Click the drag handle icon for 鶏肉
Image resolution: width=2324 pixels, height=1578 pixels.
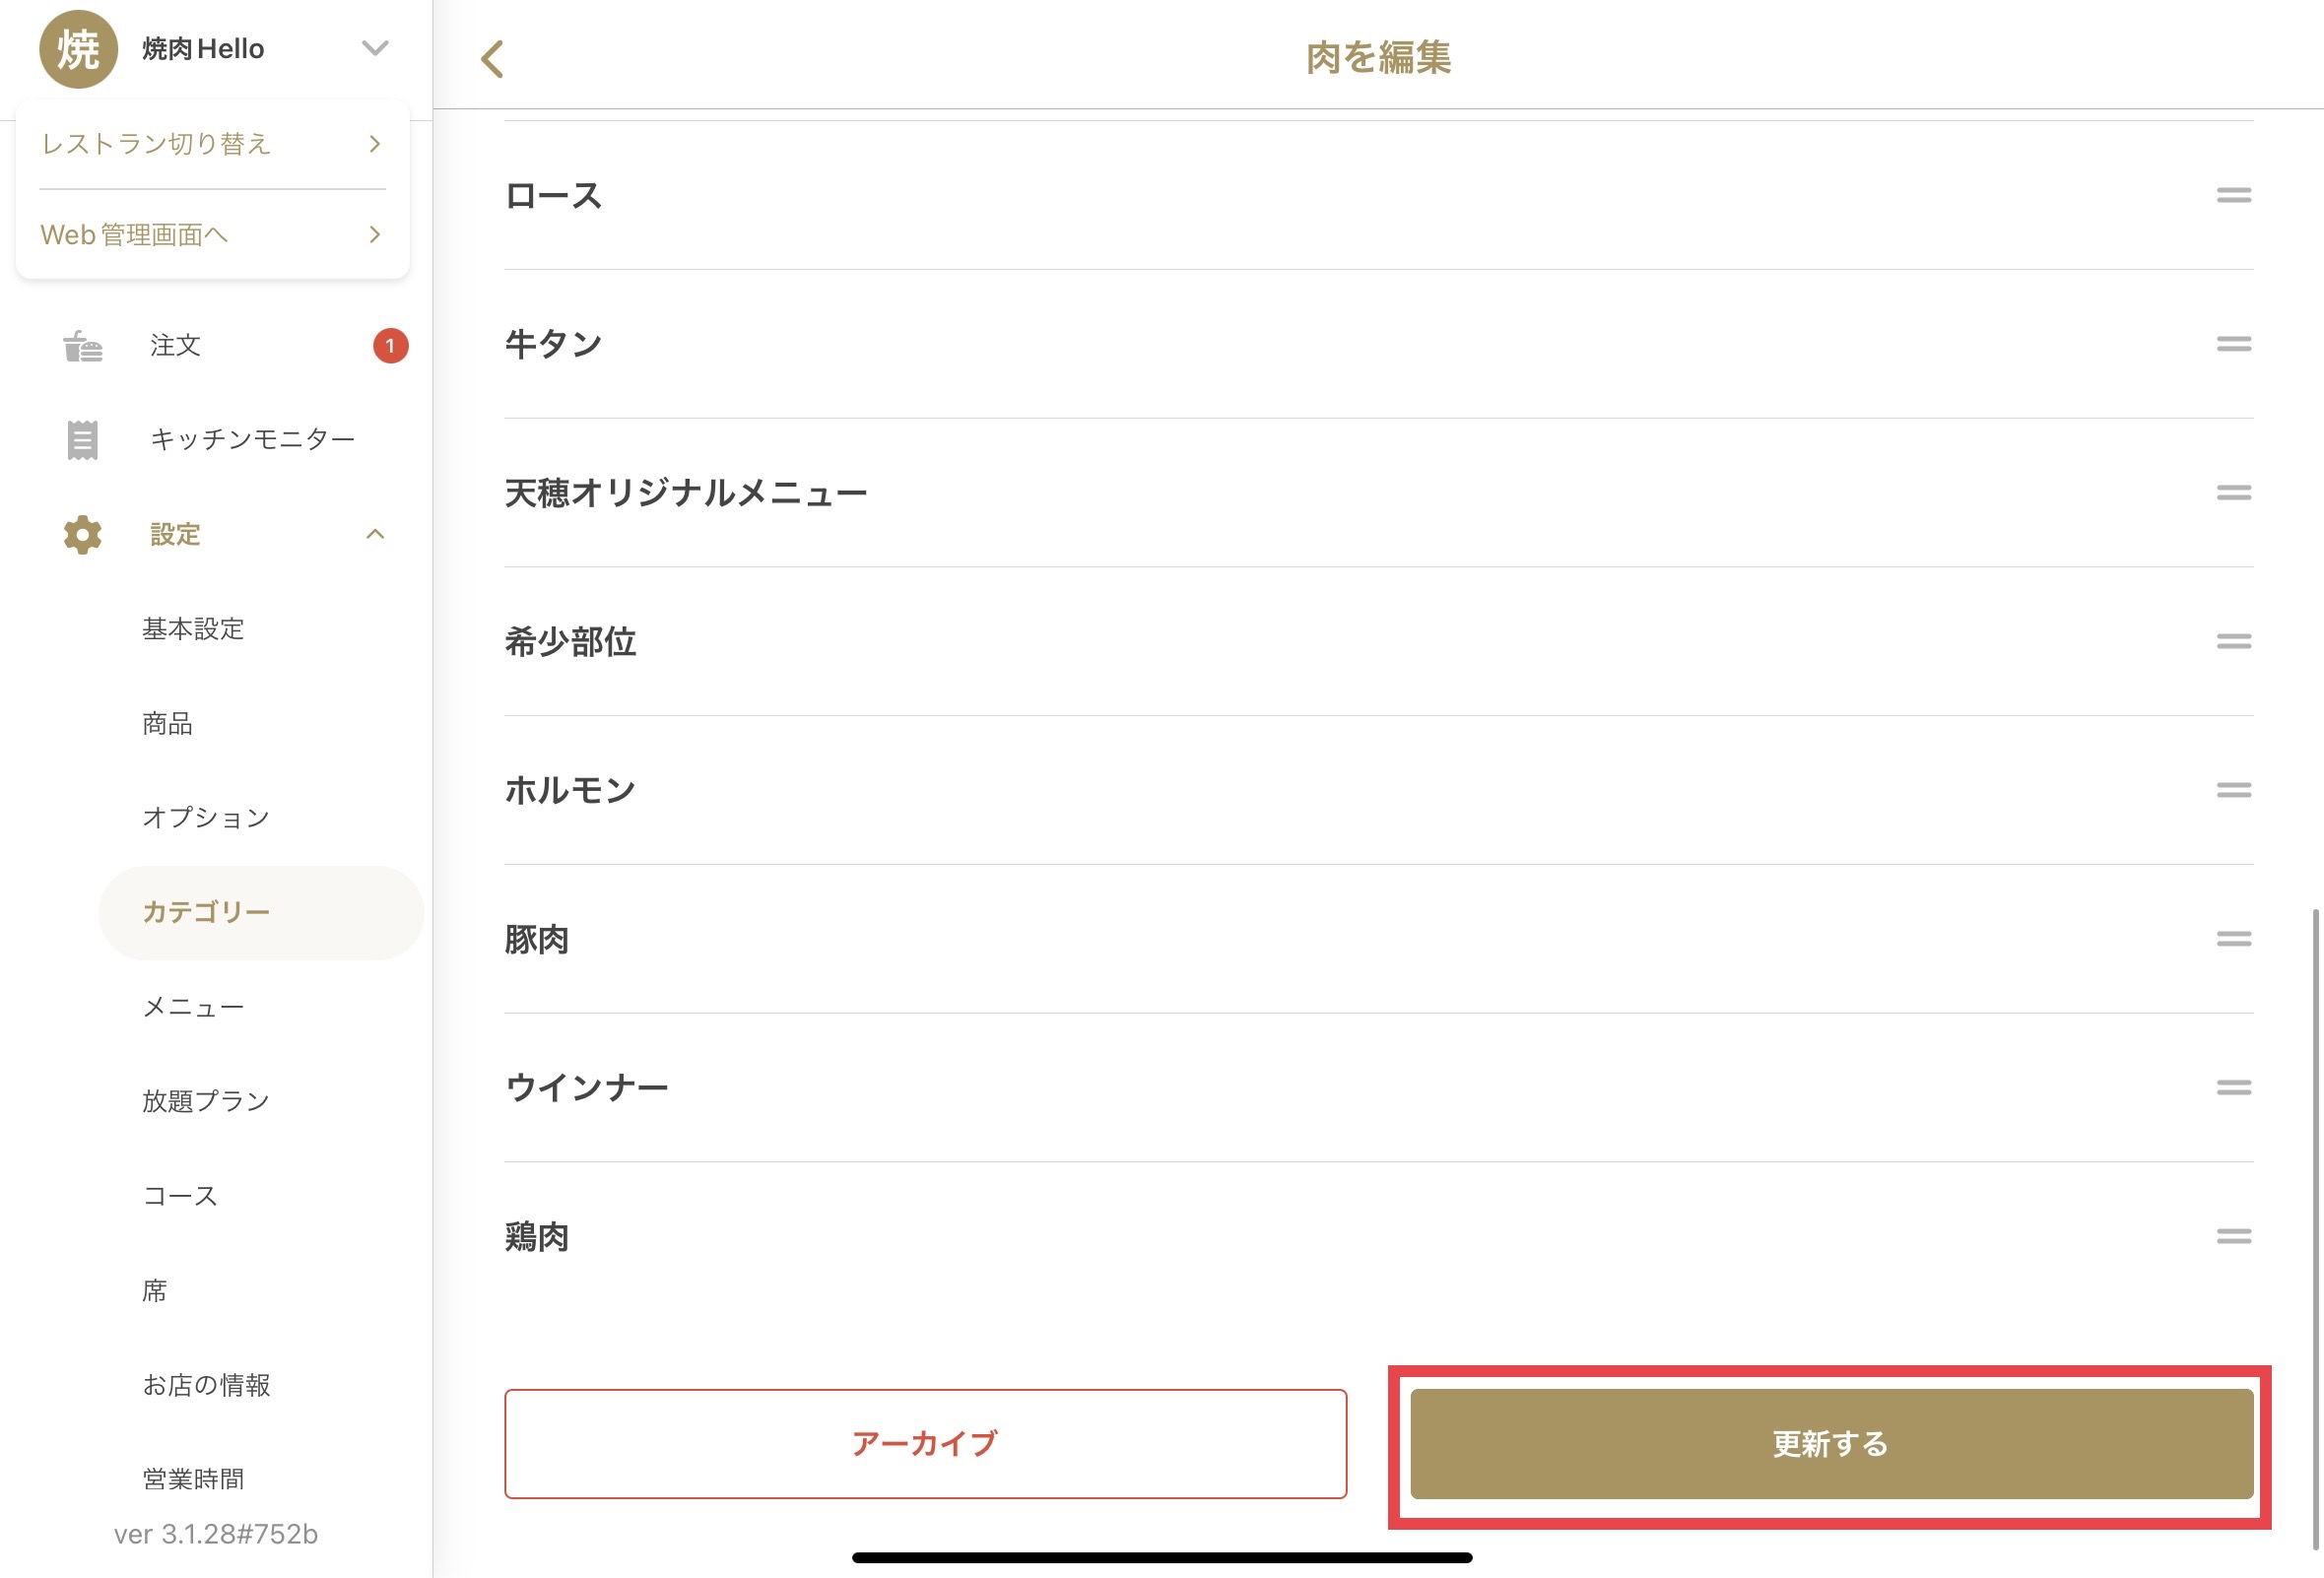tap(2233, 1237)
